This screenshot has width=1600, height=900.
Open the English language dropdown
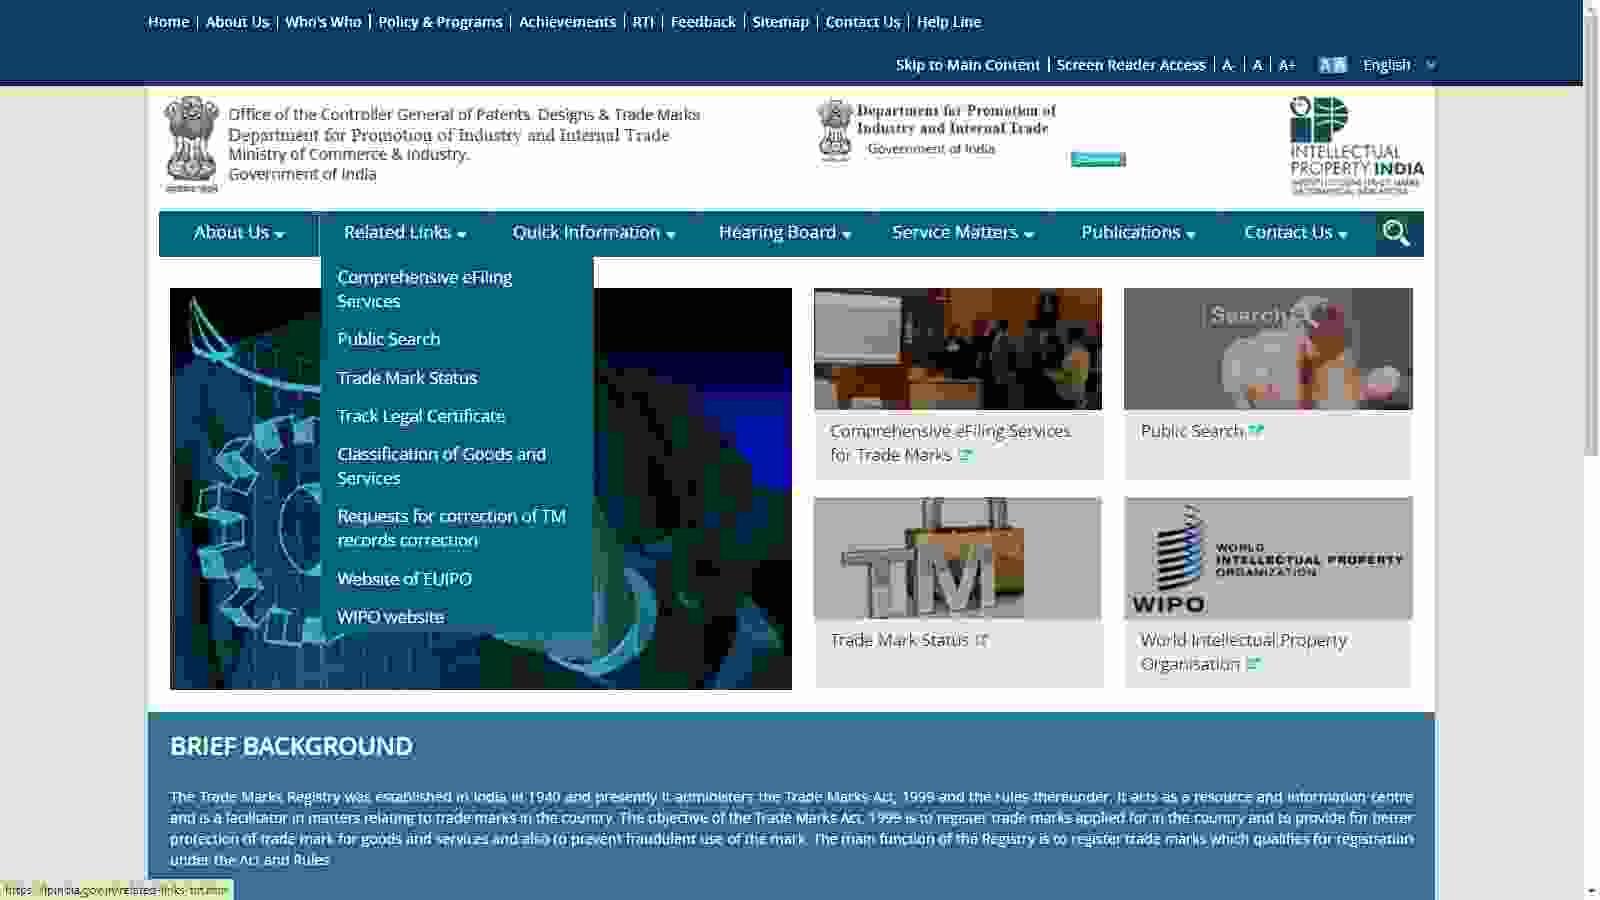click(1398, 65)
